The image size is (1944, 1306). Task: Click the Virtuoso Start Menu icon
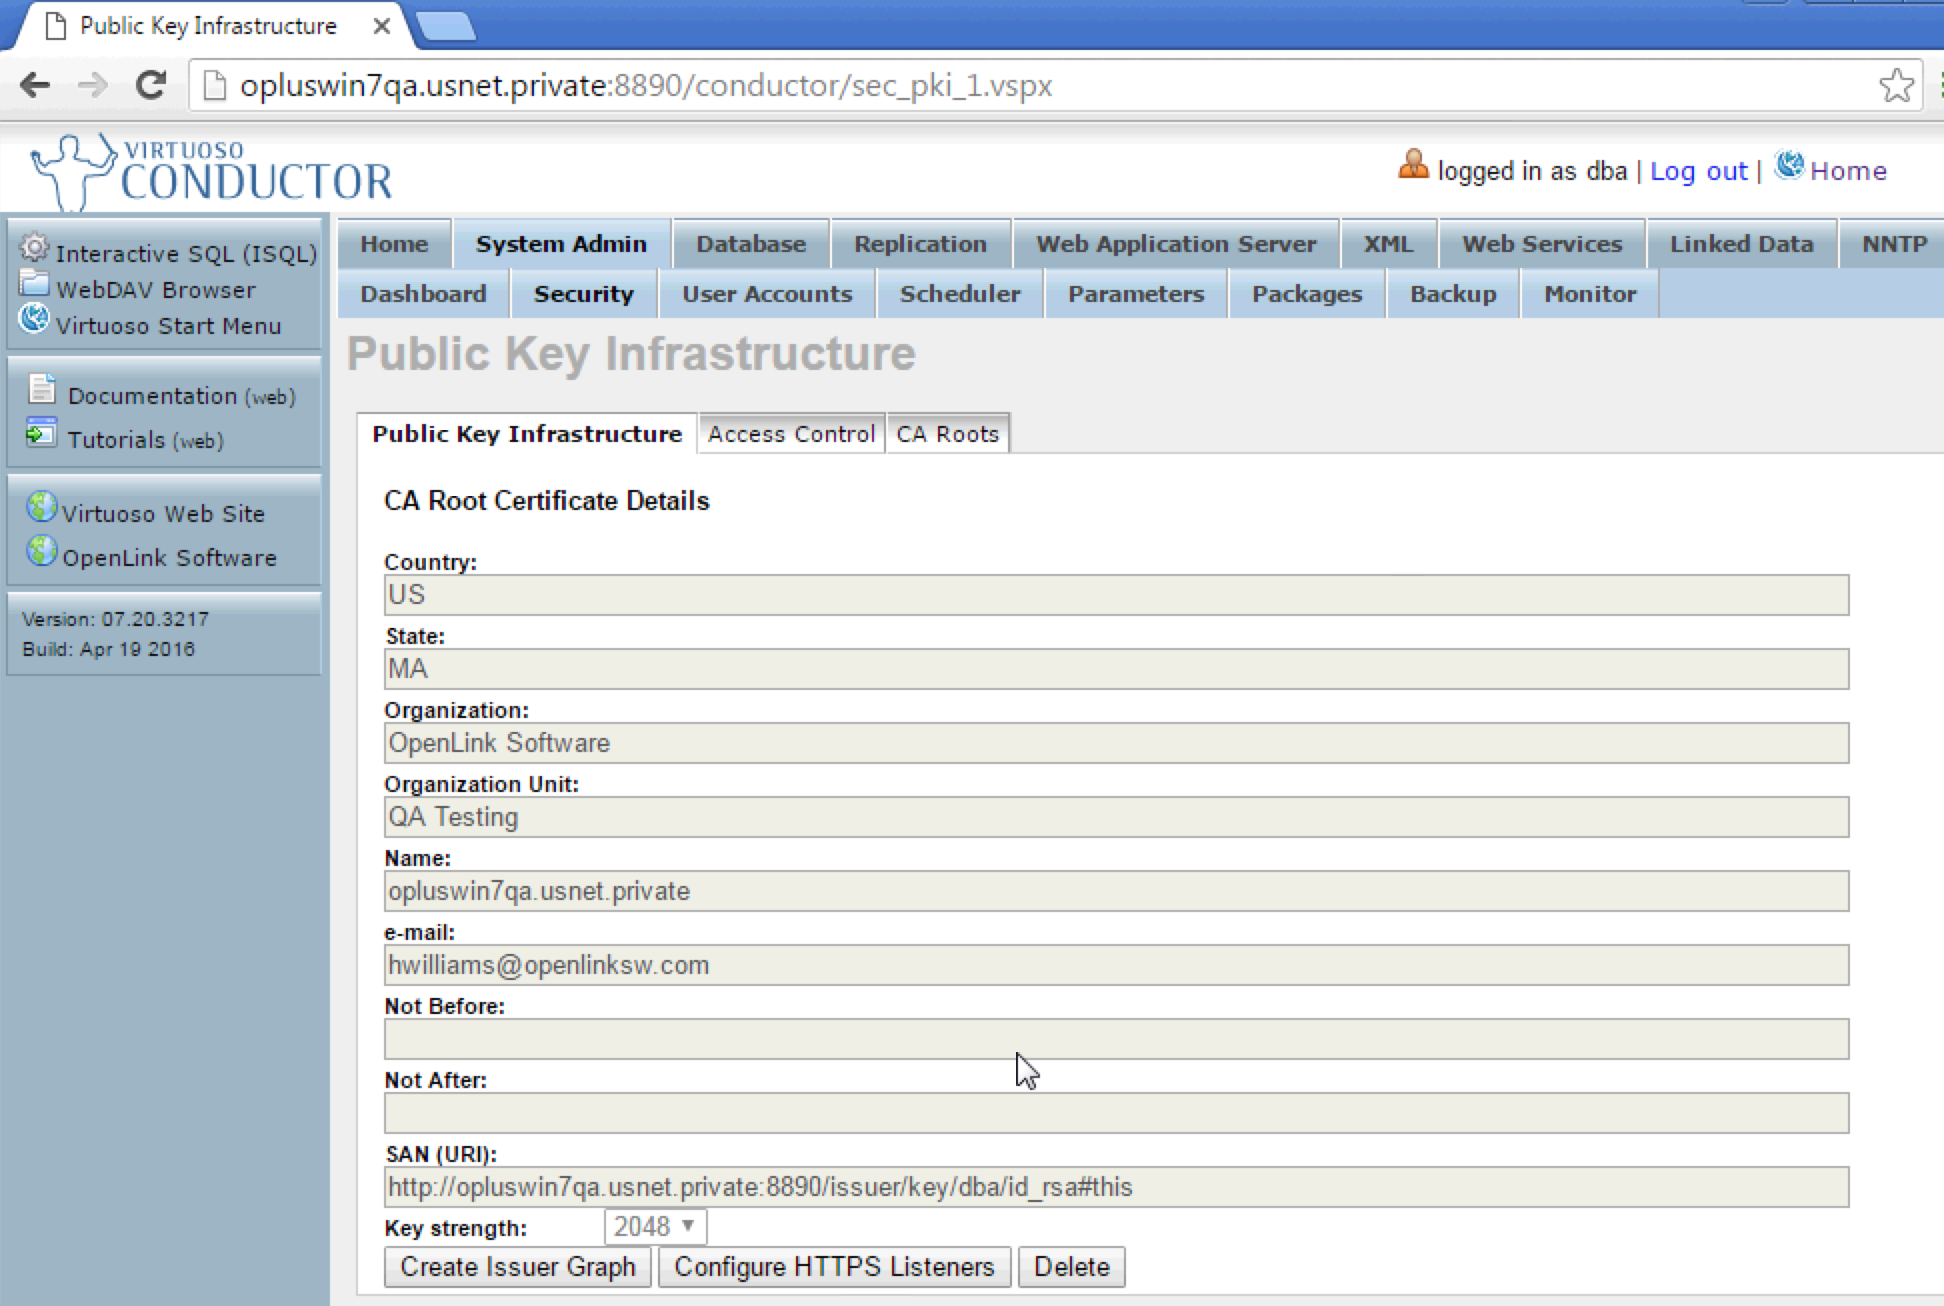(34, 319)
